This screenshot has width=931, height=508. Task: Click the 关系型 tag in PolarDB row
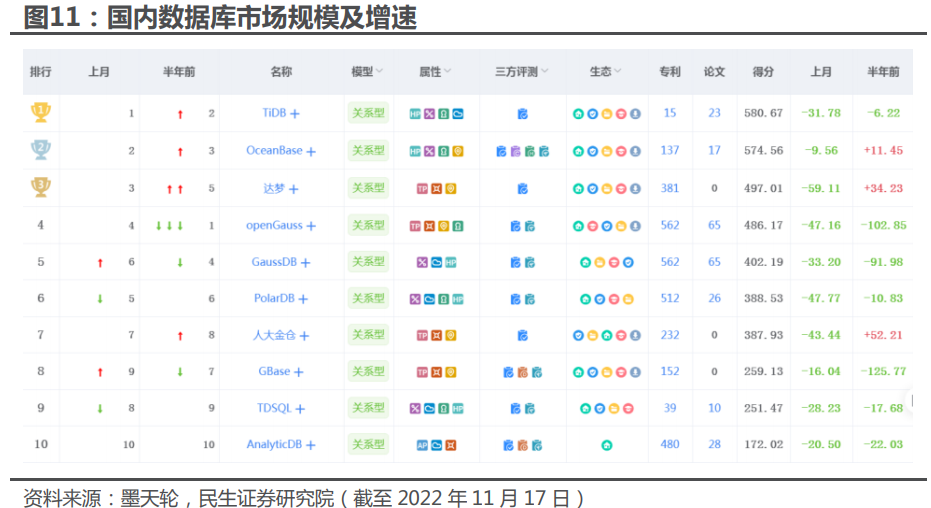368,298
